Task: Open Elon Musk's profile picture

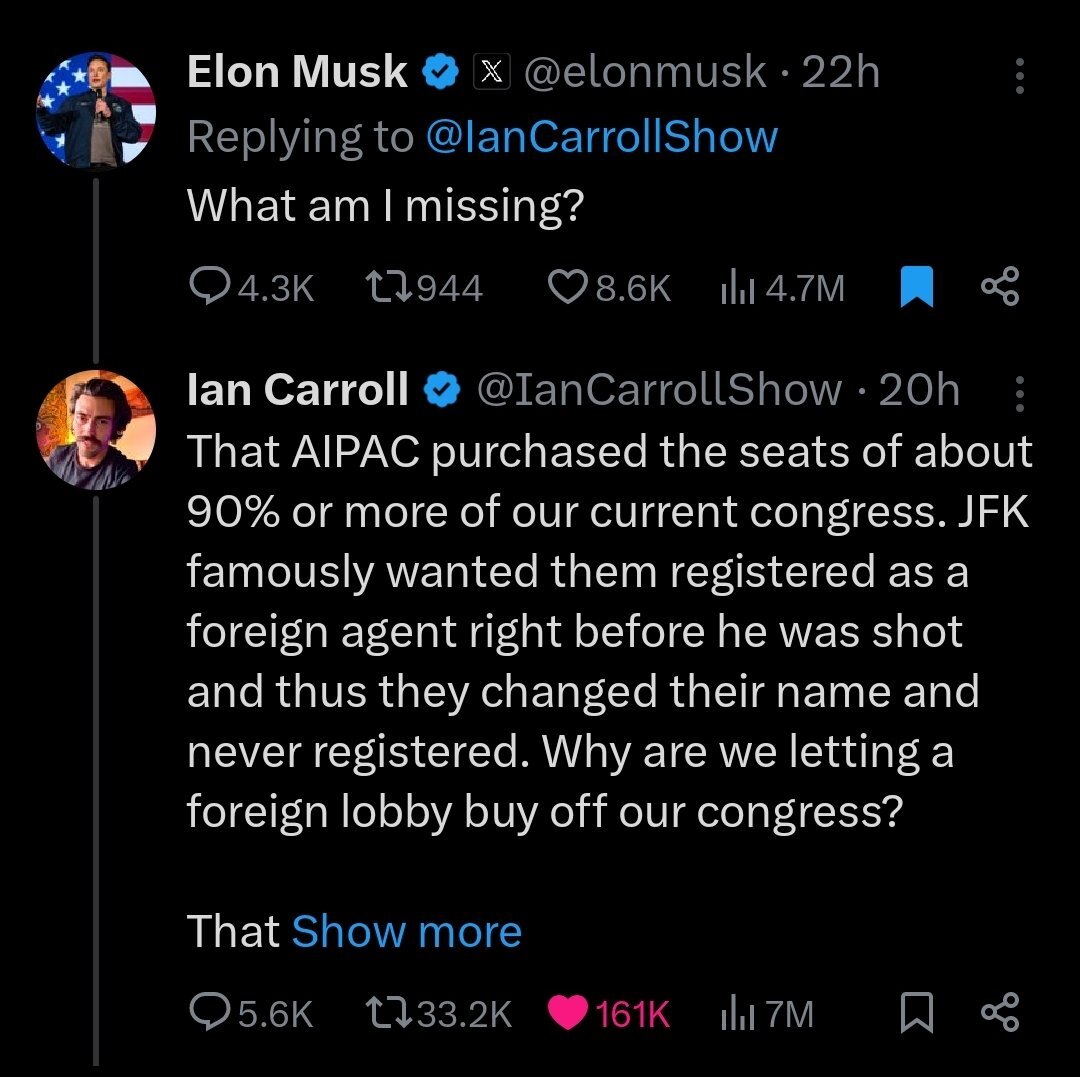Action: pos(96,110)
